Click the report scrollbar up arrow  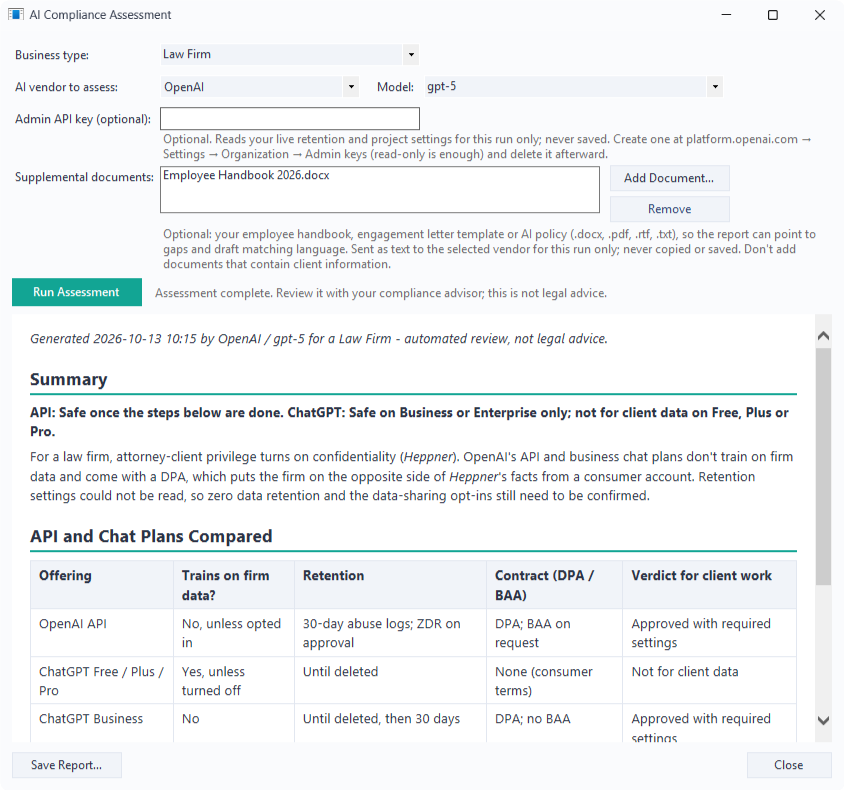[x=823, y=336]
